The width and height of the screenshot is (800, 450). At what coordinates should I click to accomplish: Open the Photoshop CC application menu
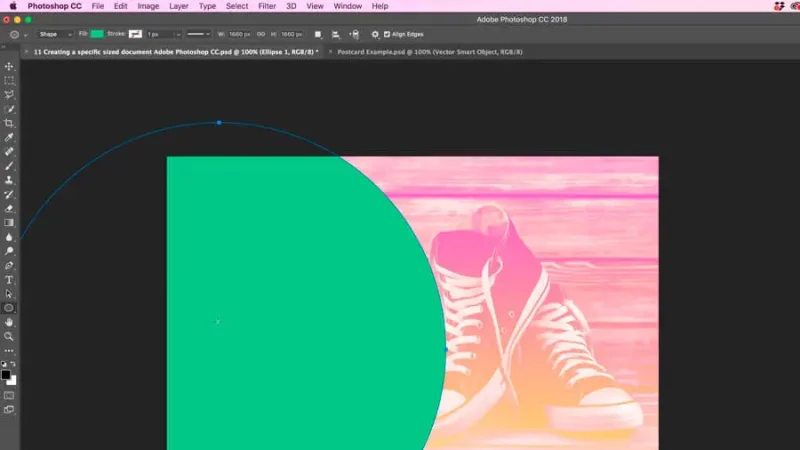[x=54, y=6]
